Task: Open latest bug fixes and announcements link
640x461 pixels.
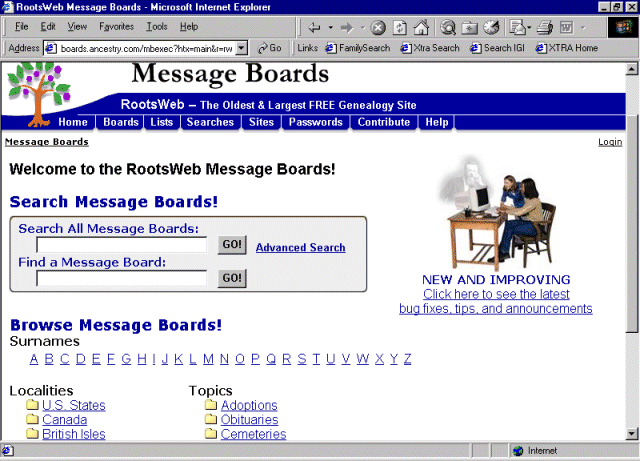Action: (x=496, y=301)
